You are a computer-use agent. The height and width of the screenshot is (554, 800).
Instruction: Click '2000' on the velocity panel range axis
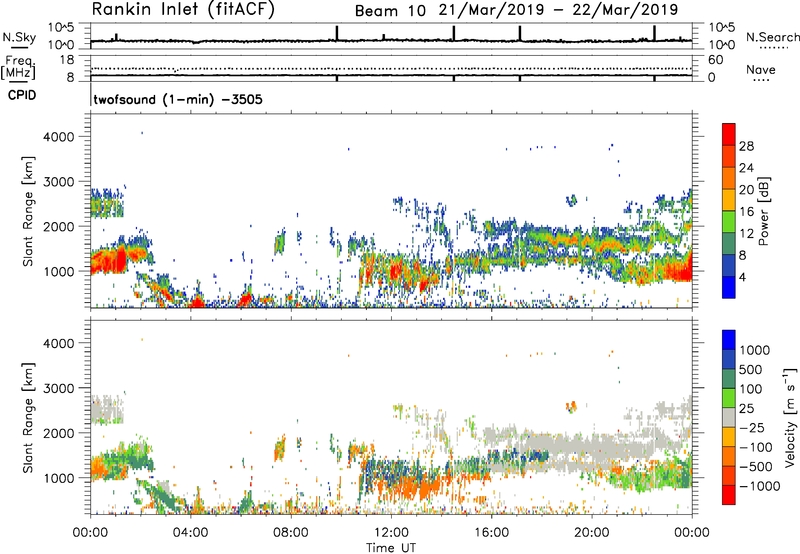(x=58, y=433)
